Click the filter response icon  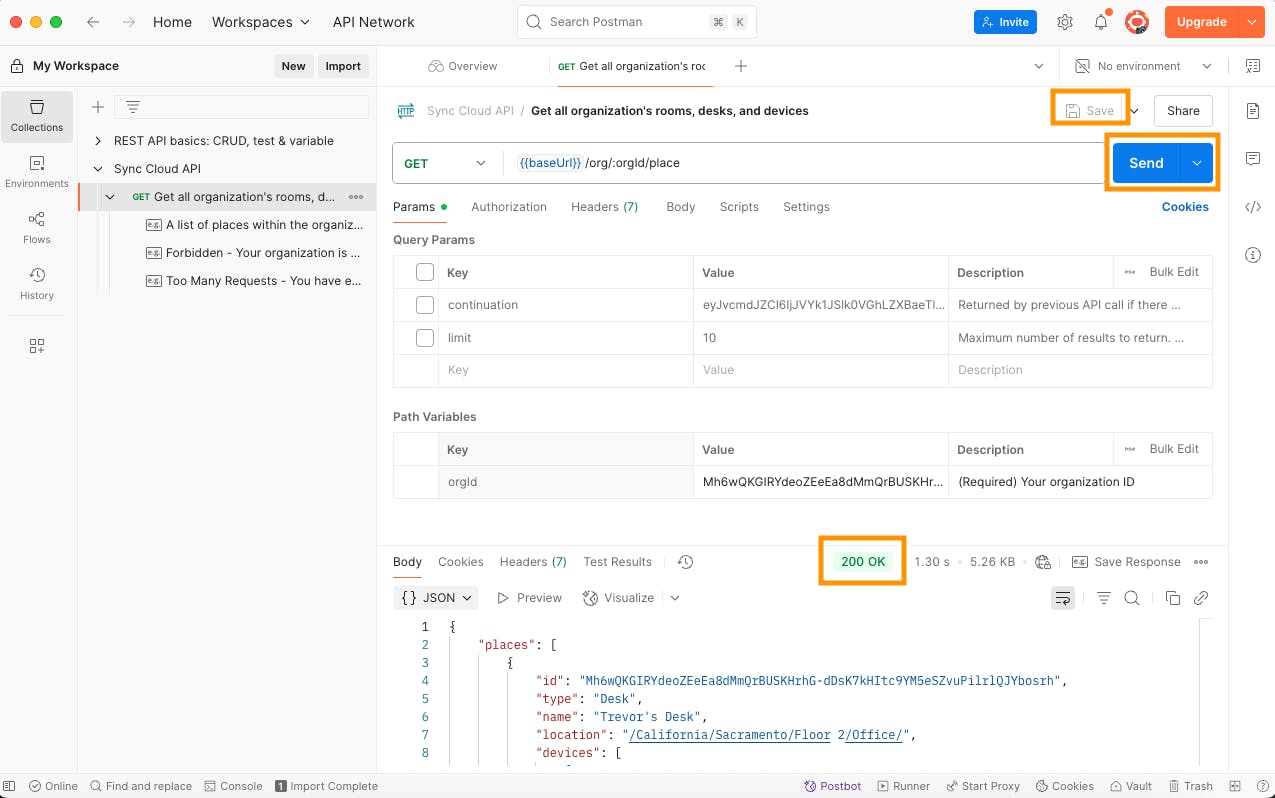[1104, 598]
